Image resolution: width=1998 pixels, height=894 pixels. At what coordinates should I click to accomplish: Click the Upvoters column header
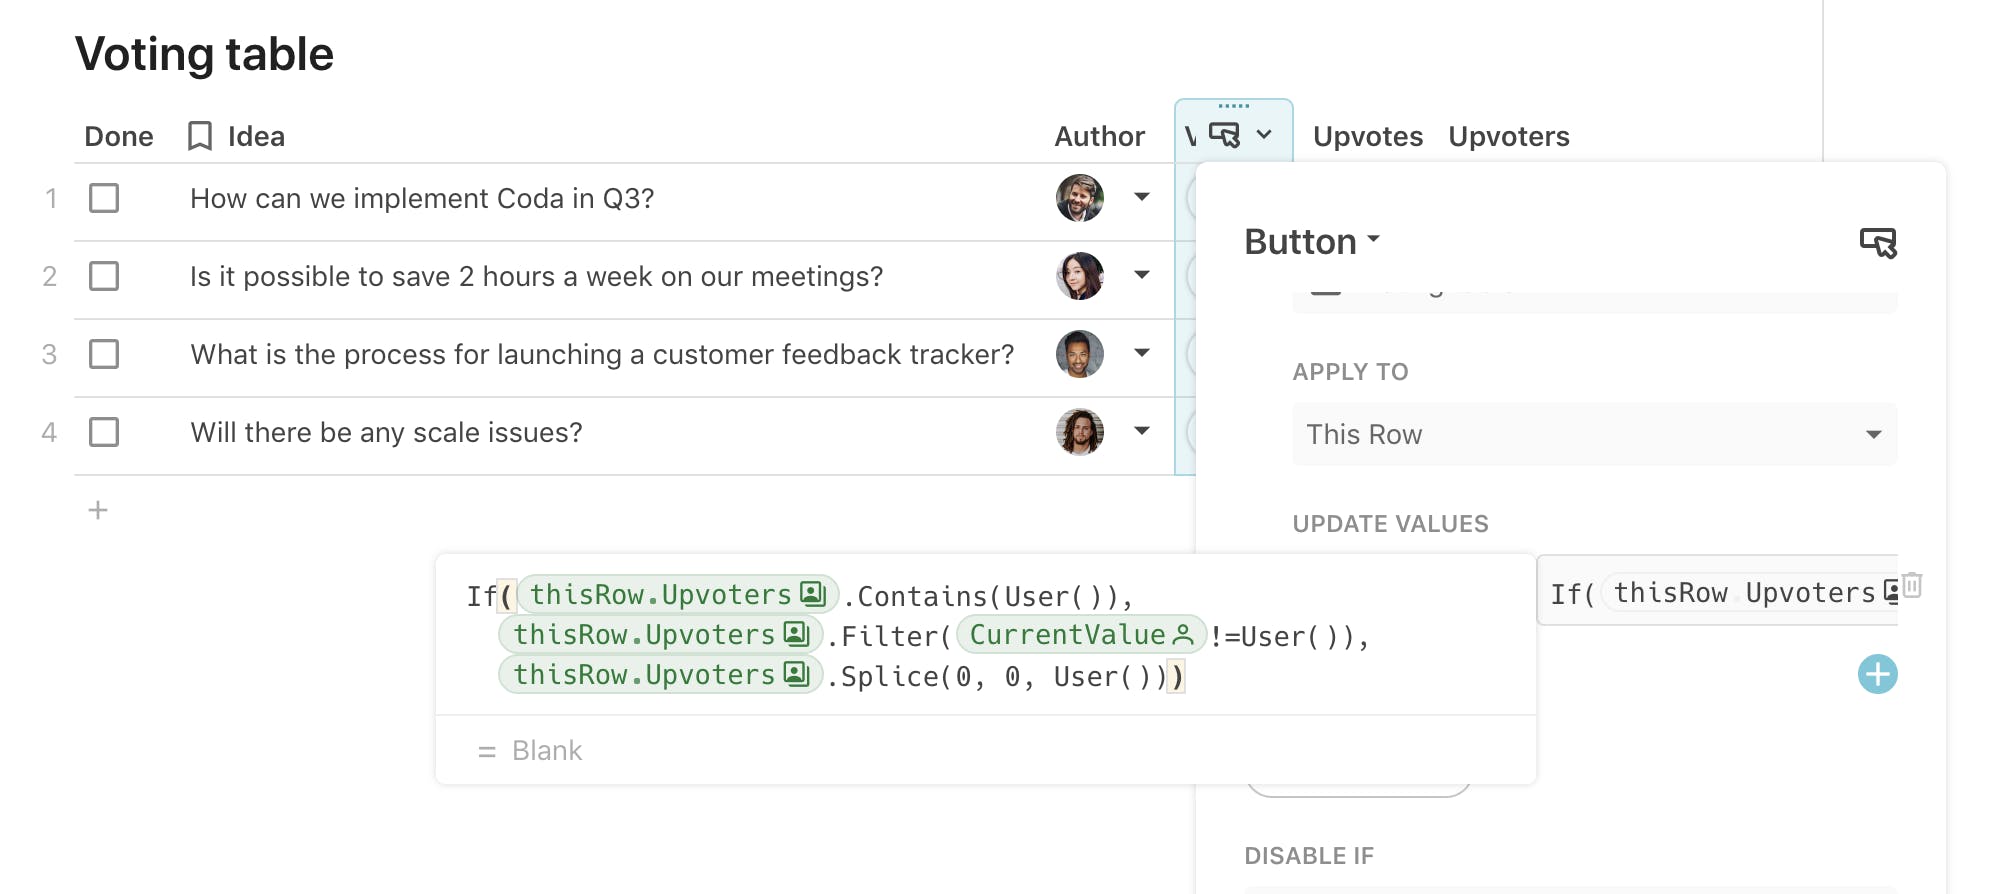pos(1509,136)
